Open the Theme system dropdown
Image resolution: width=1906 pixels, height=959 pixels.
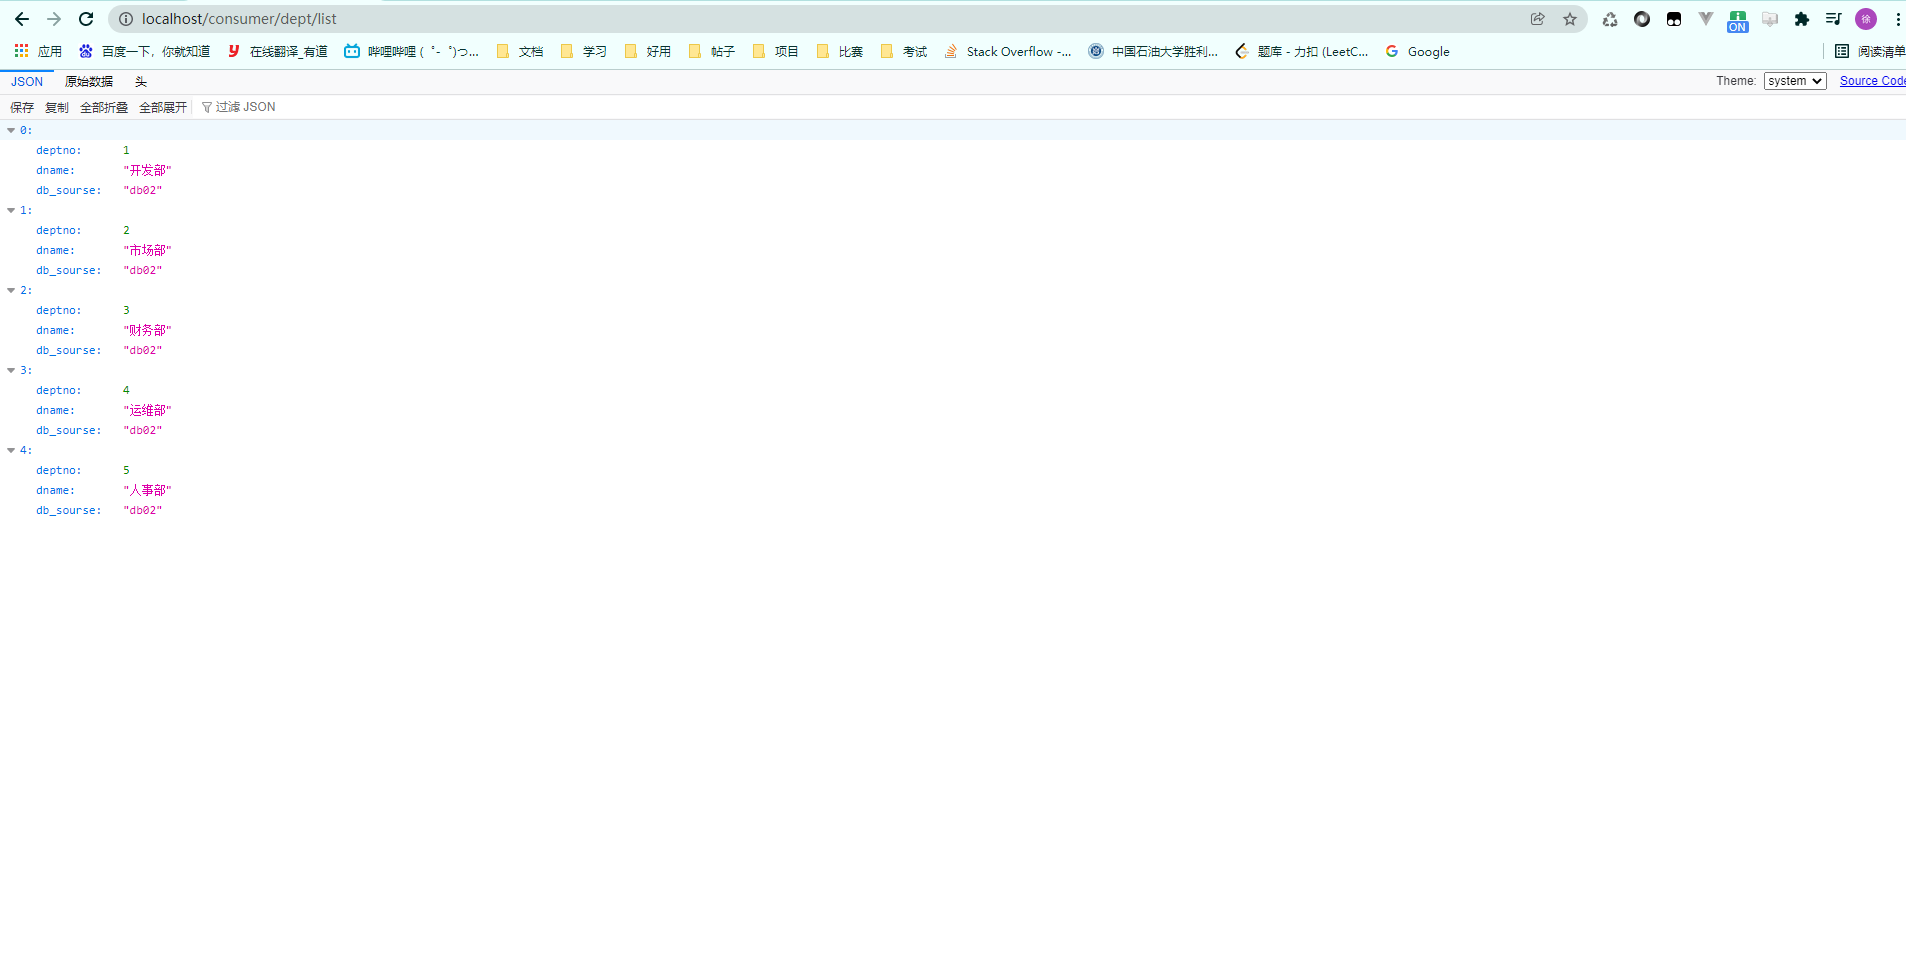click(x=1795, y=81)
